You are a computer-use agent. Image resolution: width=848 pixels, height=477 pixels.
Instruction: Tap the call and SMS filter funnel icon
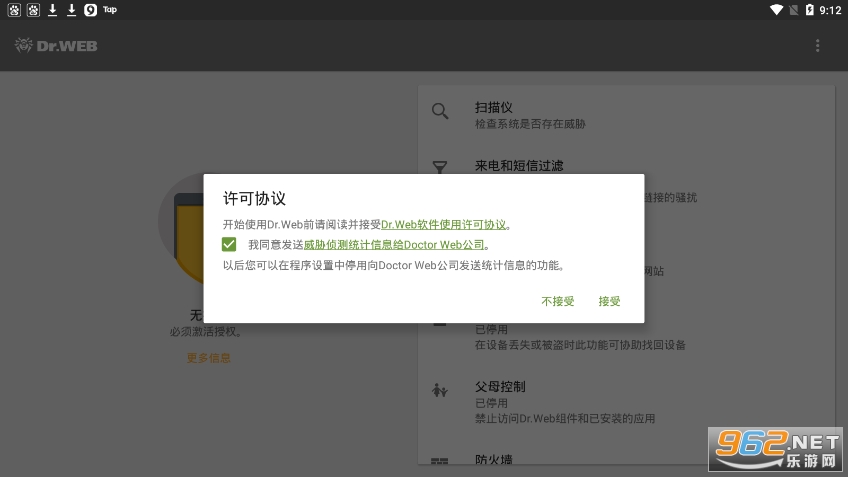tap(440, 167)
